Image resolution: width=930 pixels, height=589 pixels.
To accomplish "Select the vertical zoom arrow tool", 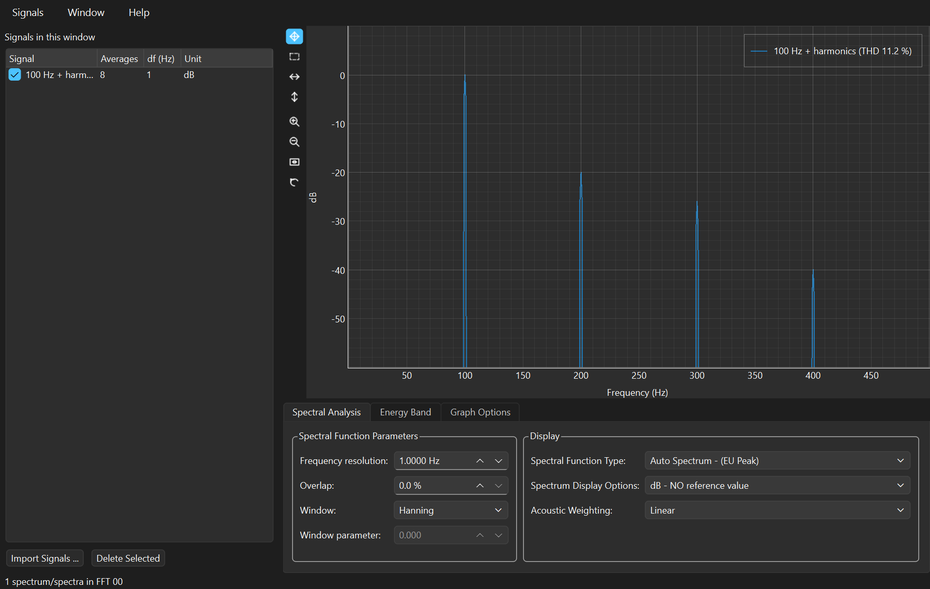I will tap(294, 97).
